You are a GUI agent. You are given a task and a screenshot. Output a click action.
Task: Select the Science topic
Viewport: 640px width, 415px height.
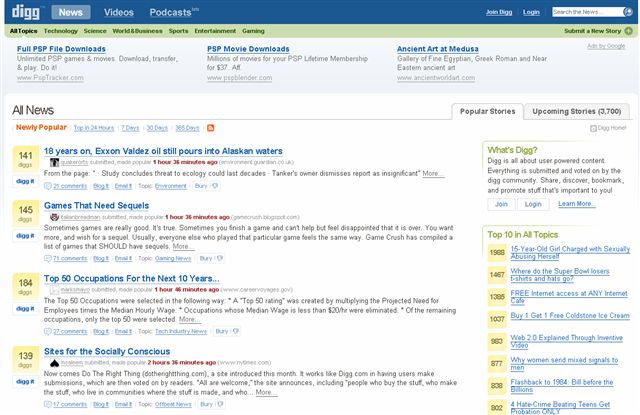(x=95, y=31)
